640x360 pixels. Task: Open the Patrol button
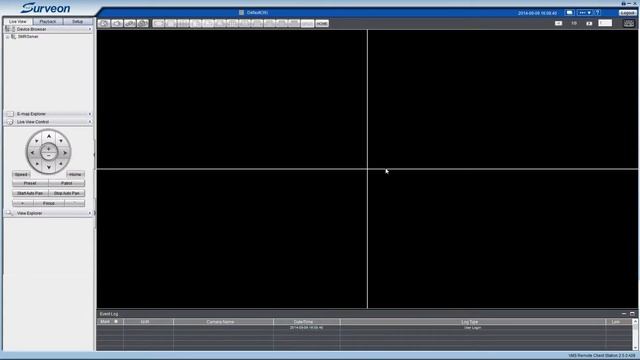[x=67, y=183]
